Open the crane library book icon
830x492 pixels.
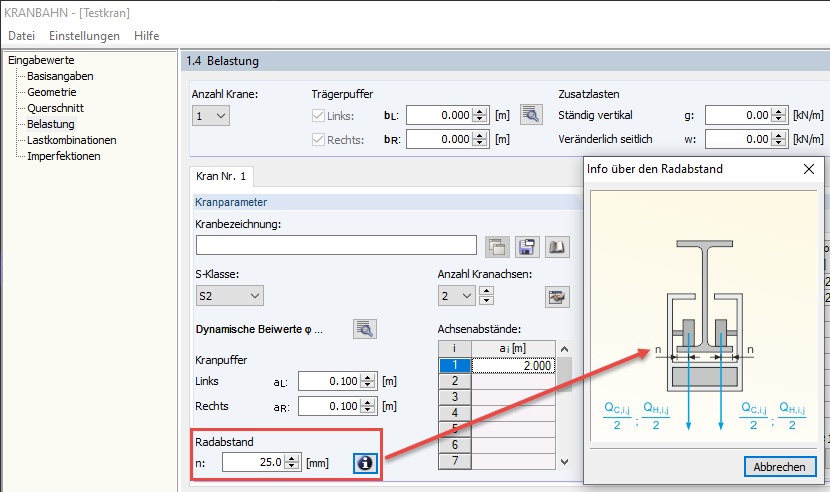557,247
